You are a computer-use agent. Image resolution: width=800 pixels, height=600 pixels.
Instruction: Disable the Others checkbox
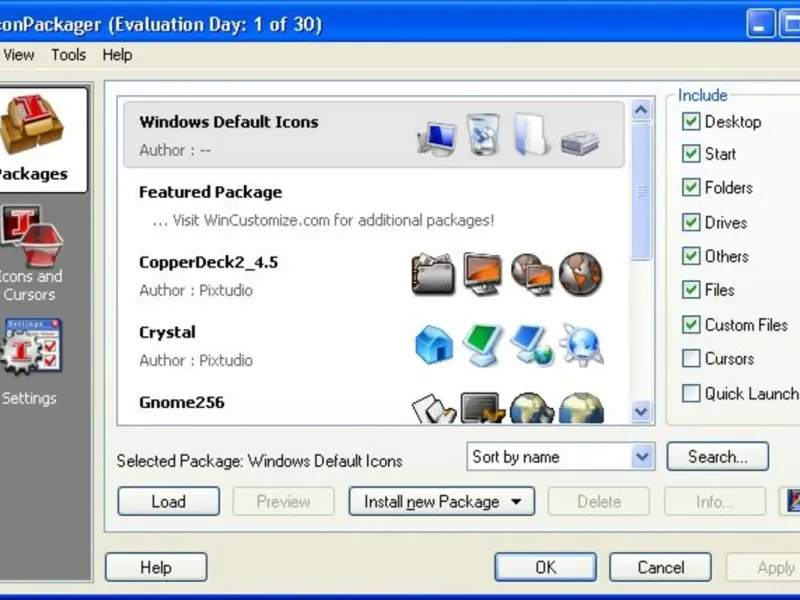pos(691,256)
